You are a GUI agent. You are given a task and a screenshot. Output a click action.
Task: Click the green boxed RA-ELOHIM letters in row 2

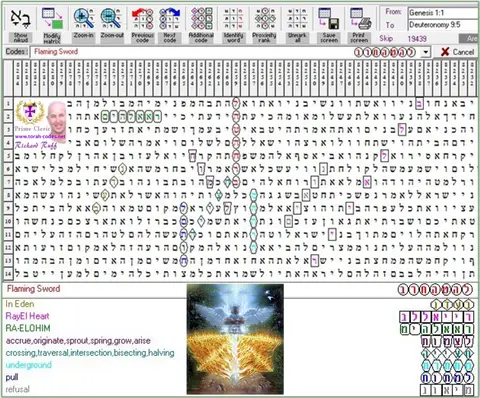click(x=131, y=116)
